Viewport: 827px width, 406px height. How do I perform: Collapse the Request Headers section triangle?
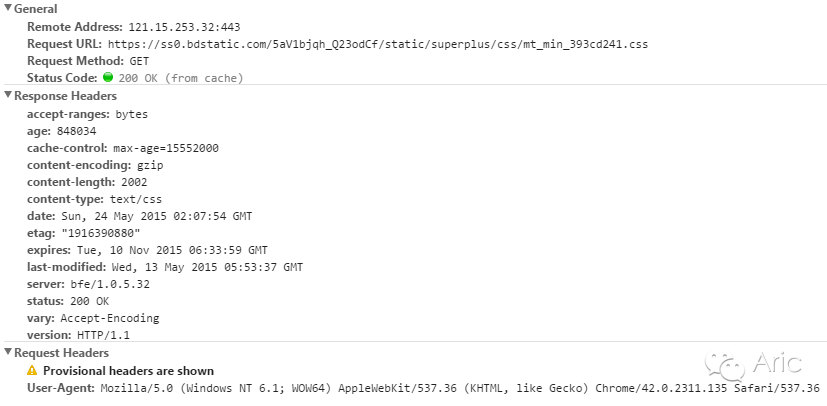(x=8, y=352)
